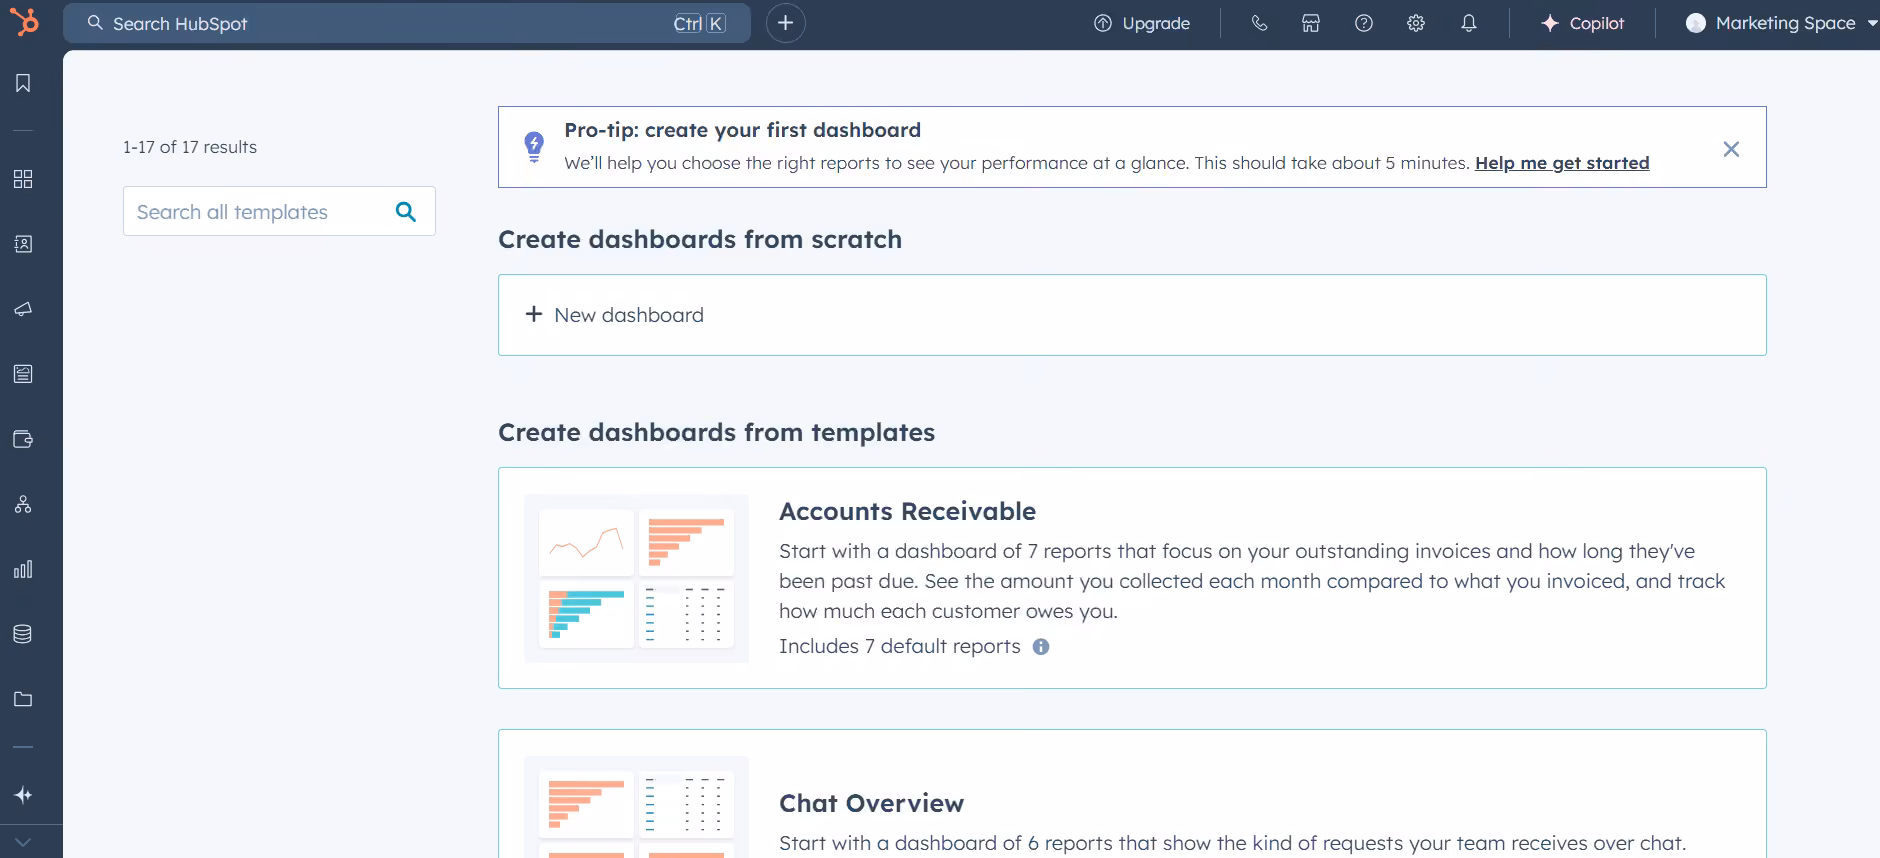Image resolution: width=1880 pixels, height=858 pixels.
Task: Open the Library folder sidebar icon
Action: click(23, 699)
